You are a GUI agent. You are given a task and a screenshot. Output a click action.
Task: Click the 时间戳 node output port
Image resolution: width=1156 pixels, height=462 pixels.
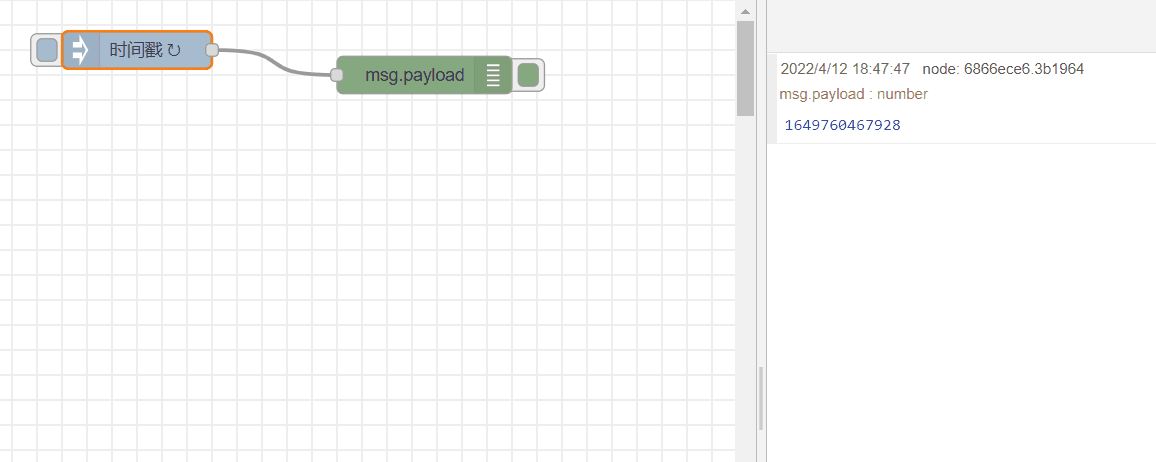pos(212,50)
